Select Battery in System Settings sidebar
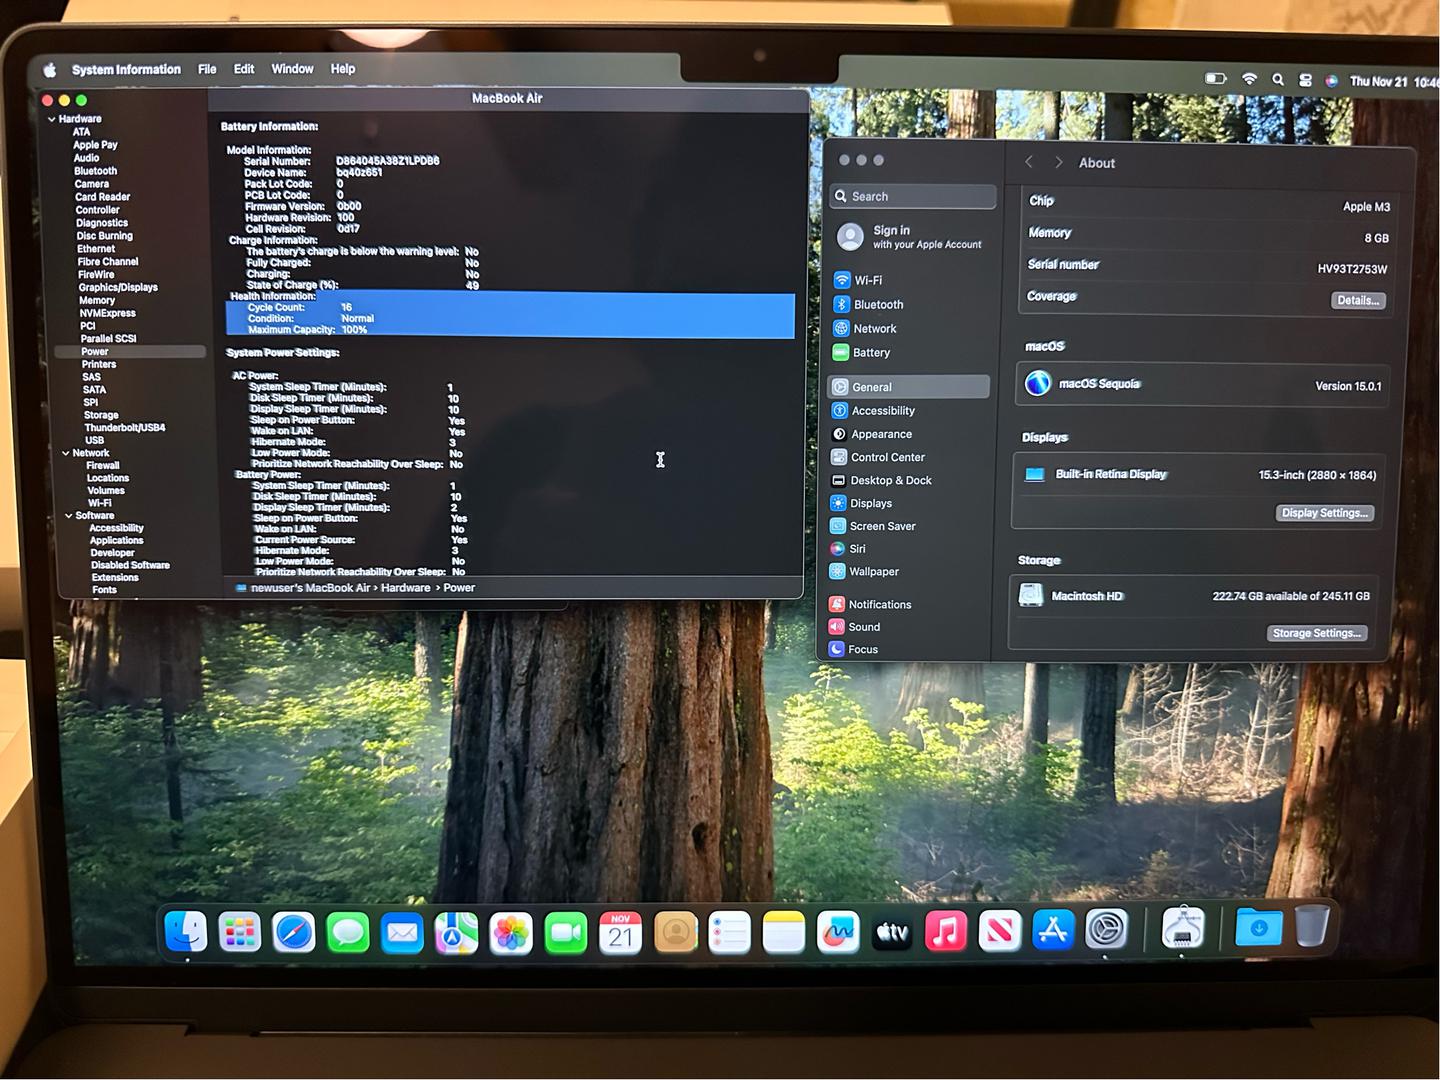This screenshot has width=1440, height=1080. [908, 352]
